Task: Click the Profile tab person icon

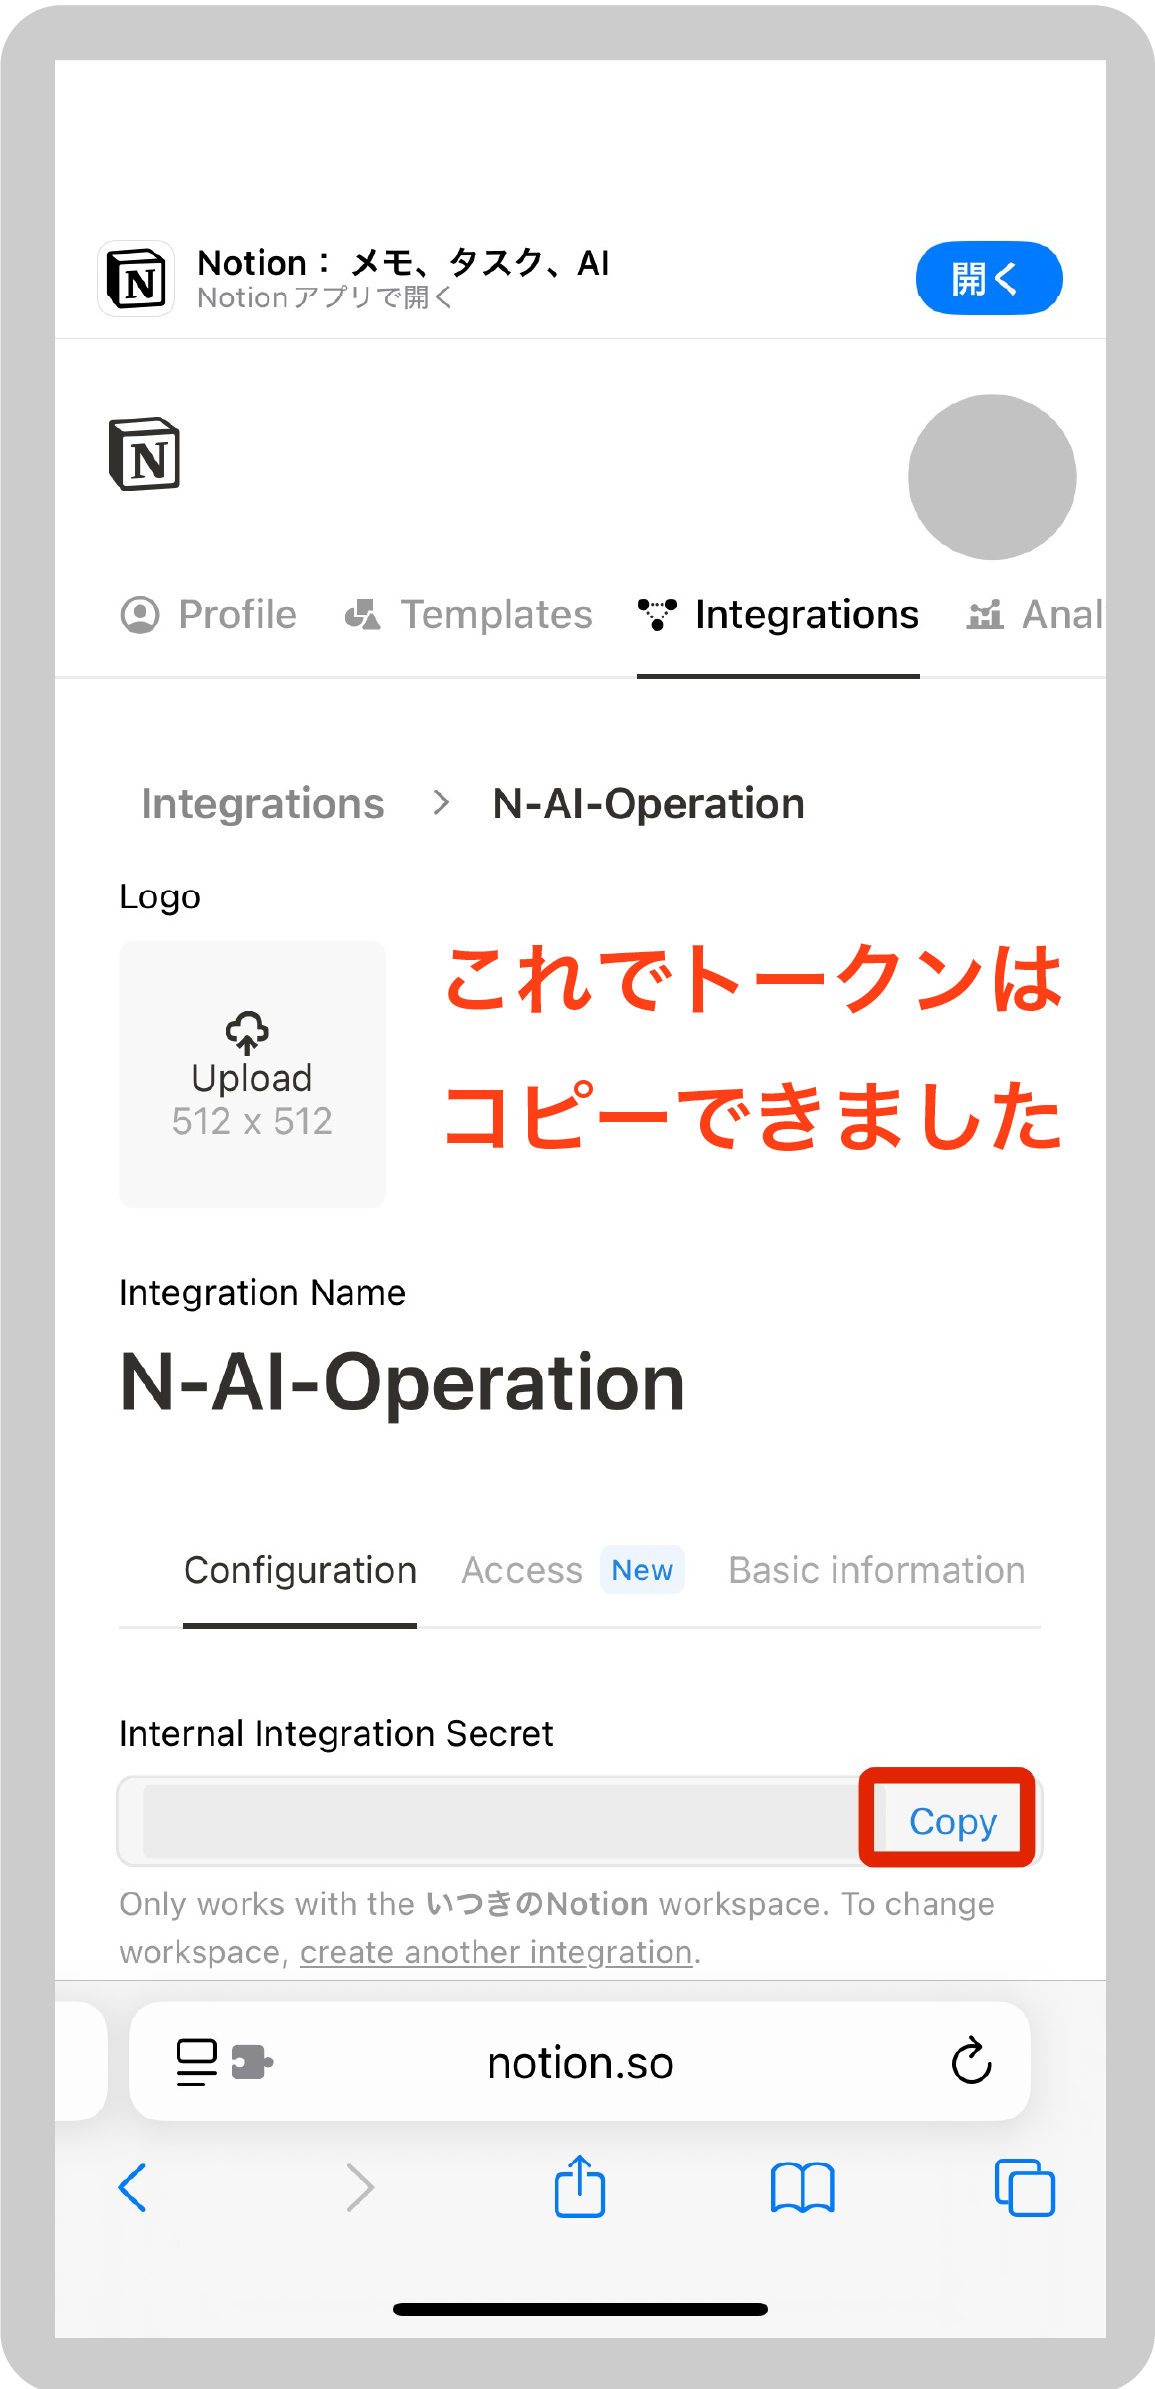Action: coord(140,615)
